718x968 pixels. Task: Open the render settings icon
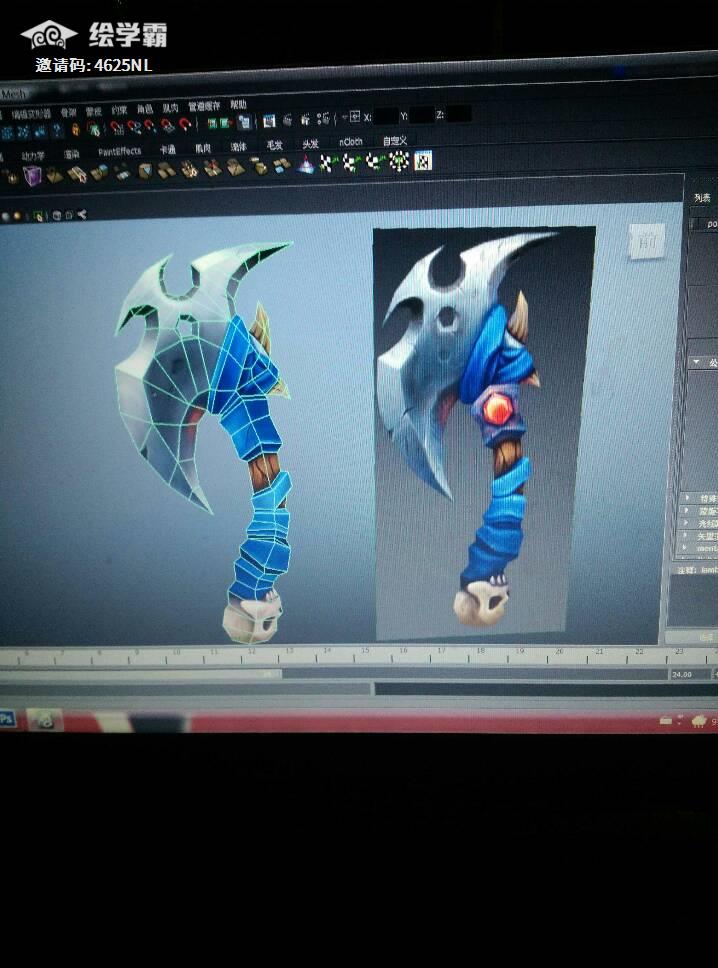(x=323, y=119)
